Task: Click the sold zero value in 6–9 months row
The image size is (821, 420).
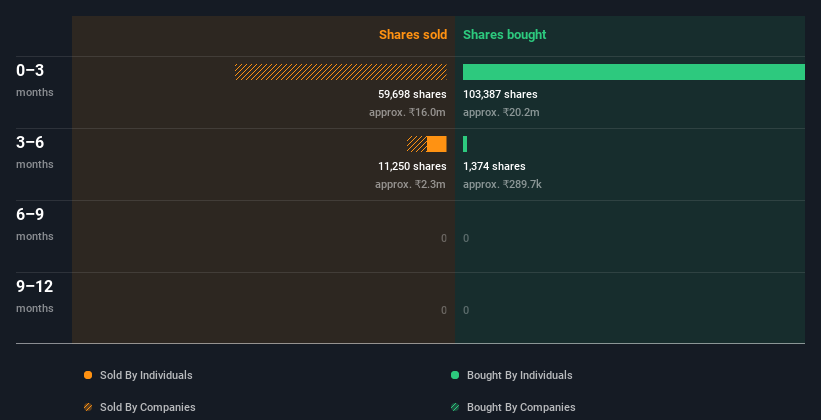Action: point(444,238)
